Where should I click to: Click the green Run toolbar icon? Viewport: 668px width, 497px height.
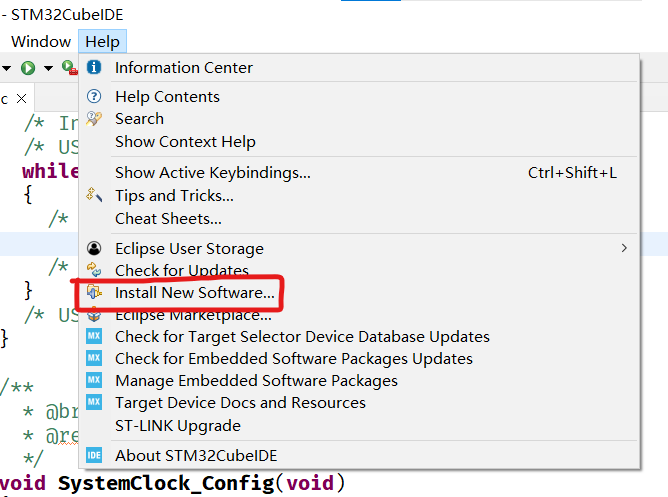coord(28,68)
